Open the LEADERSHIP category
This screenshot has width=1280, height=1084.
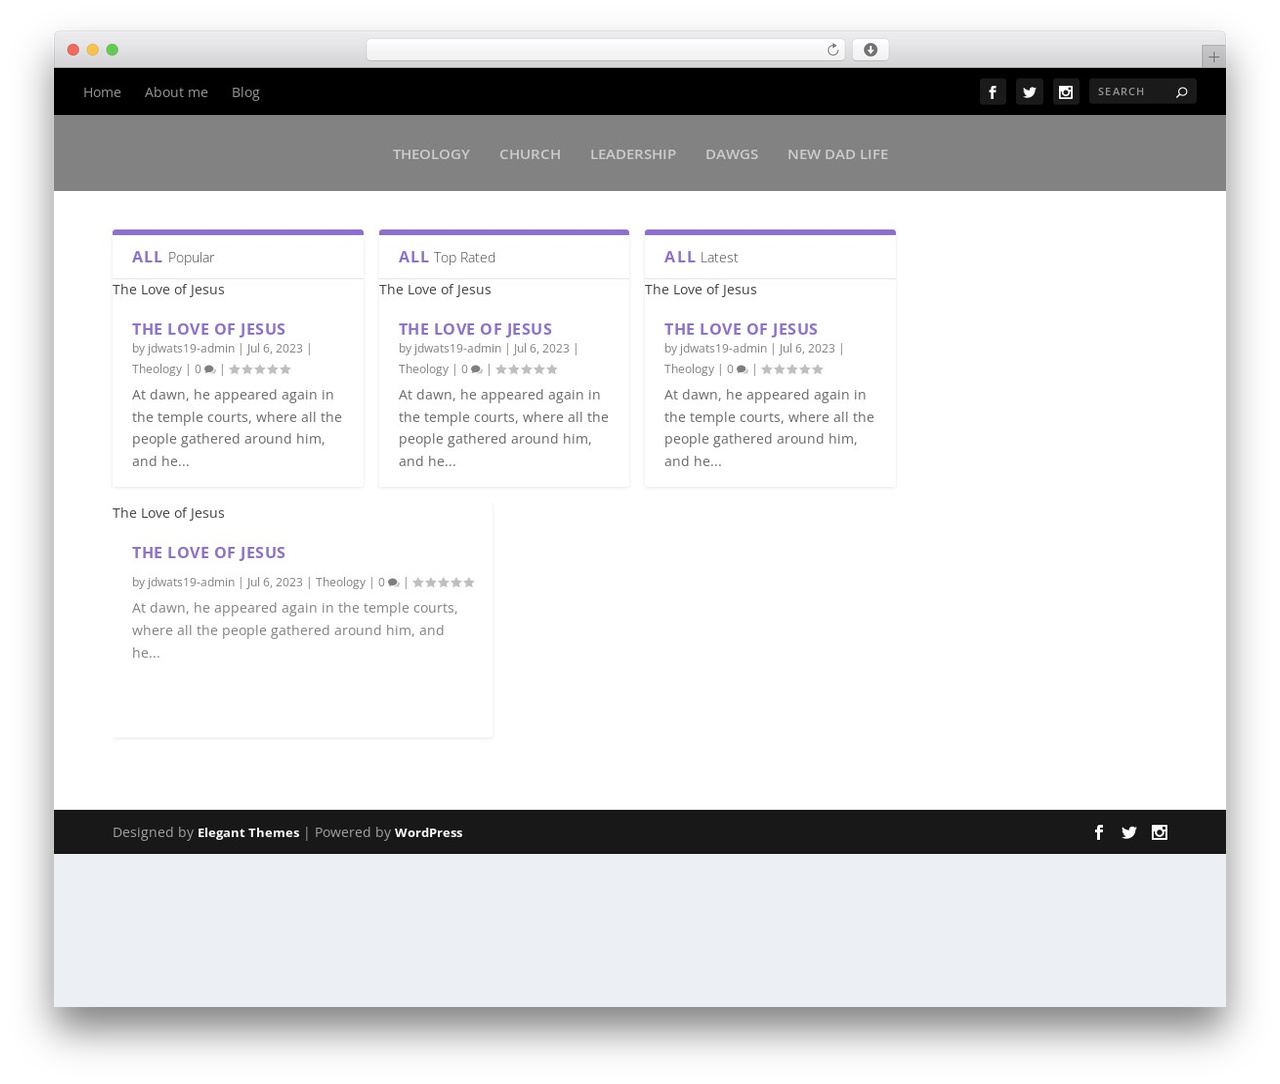click(633, 154)
